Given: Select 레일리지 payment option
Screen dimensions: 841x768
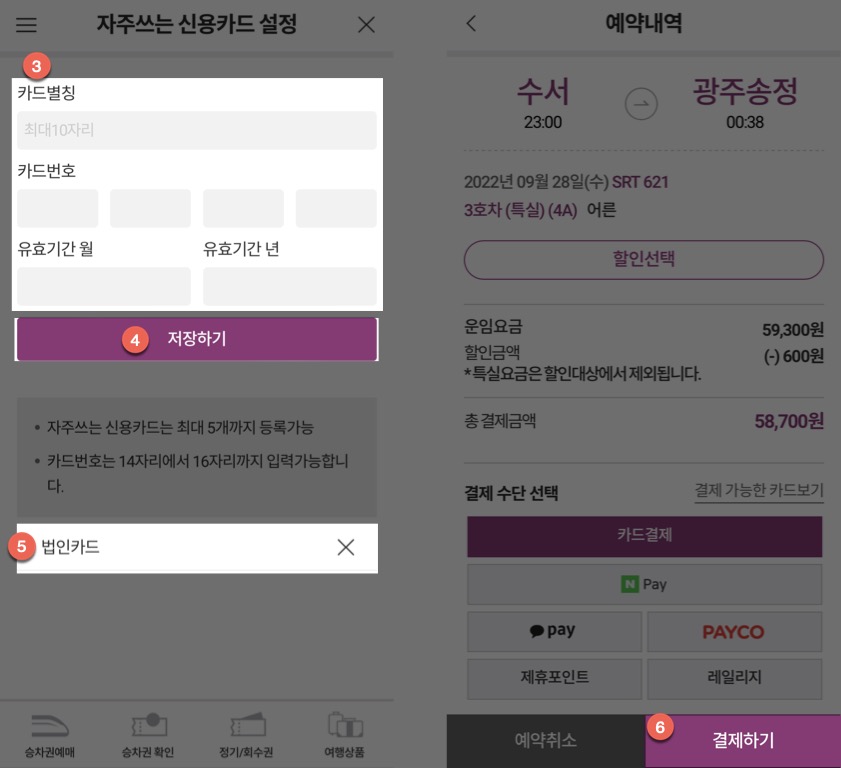Looking at the screenshot, I should tap(732, 679).
